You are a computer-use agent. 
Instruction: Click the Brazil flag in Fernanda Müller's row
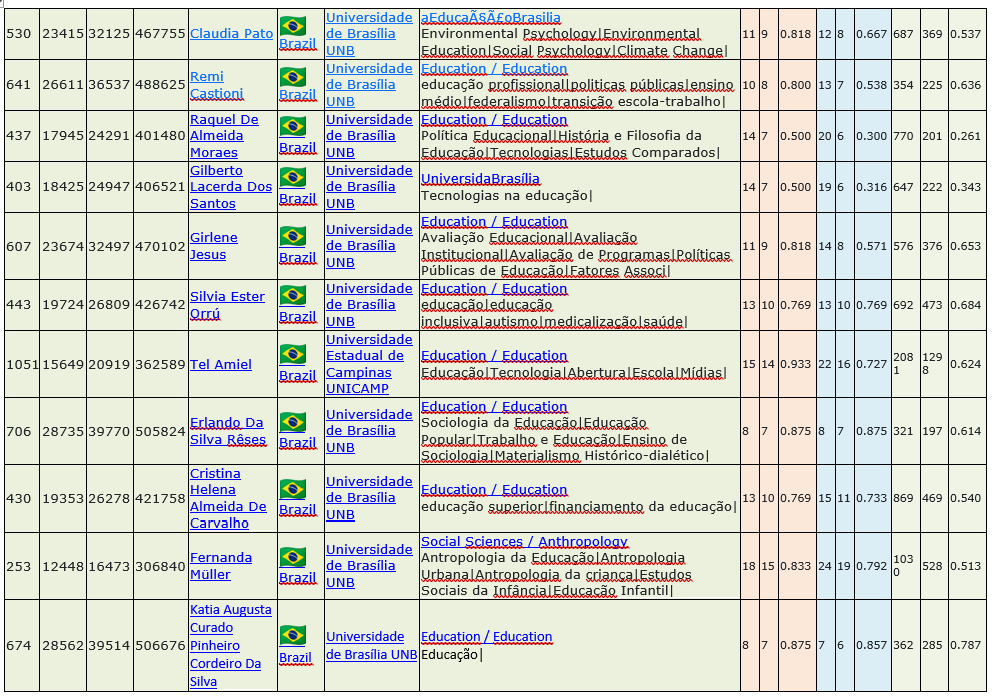pos(293,556)
